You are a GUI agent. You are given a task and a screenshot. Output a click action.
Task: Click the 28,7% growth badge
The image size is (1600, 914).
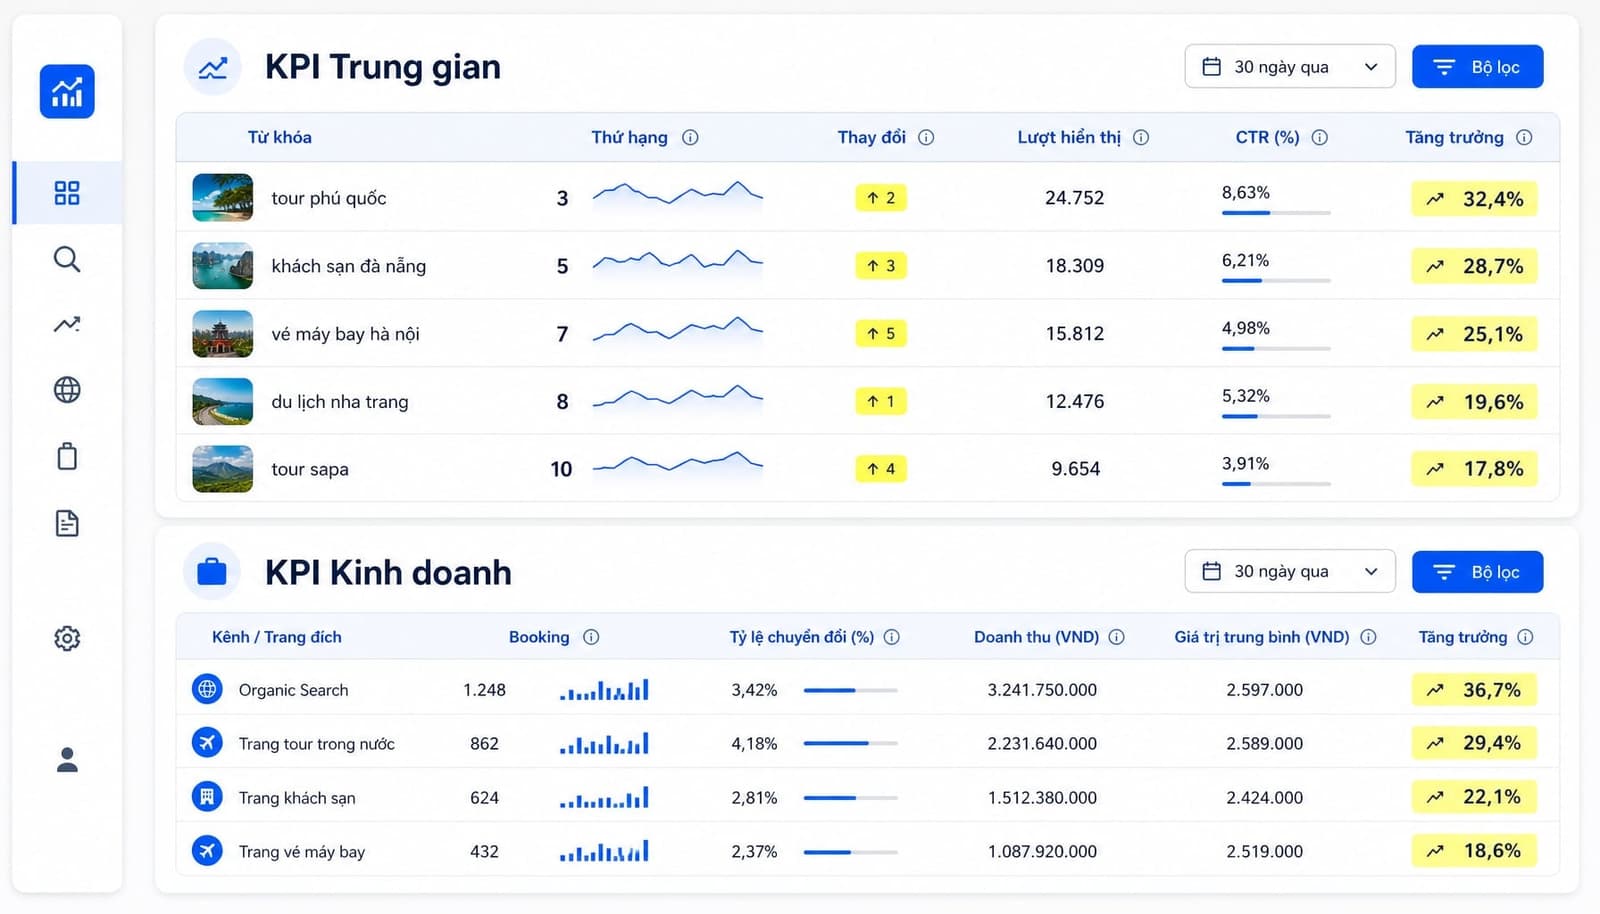point(1475,266)
